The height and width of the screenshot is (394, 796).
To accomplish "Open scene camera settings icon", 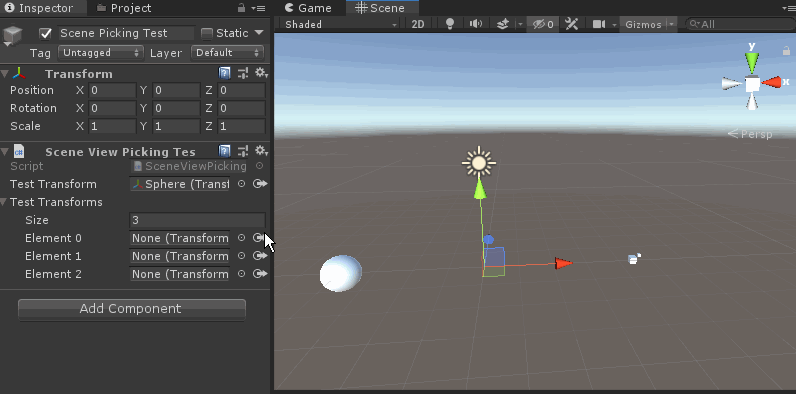I will click(x=599, y=24).
